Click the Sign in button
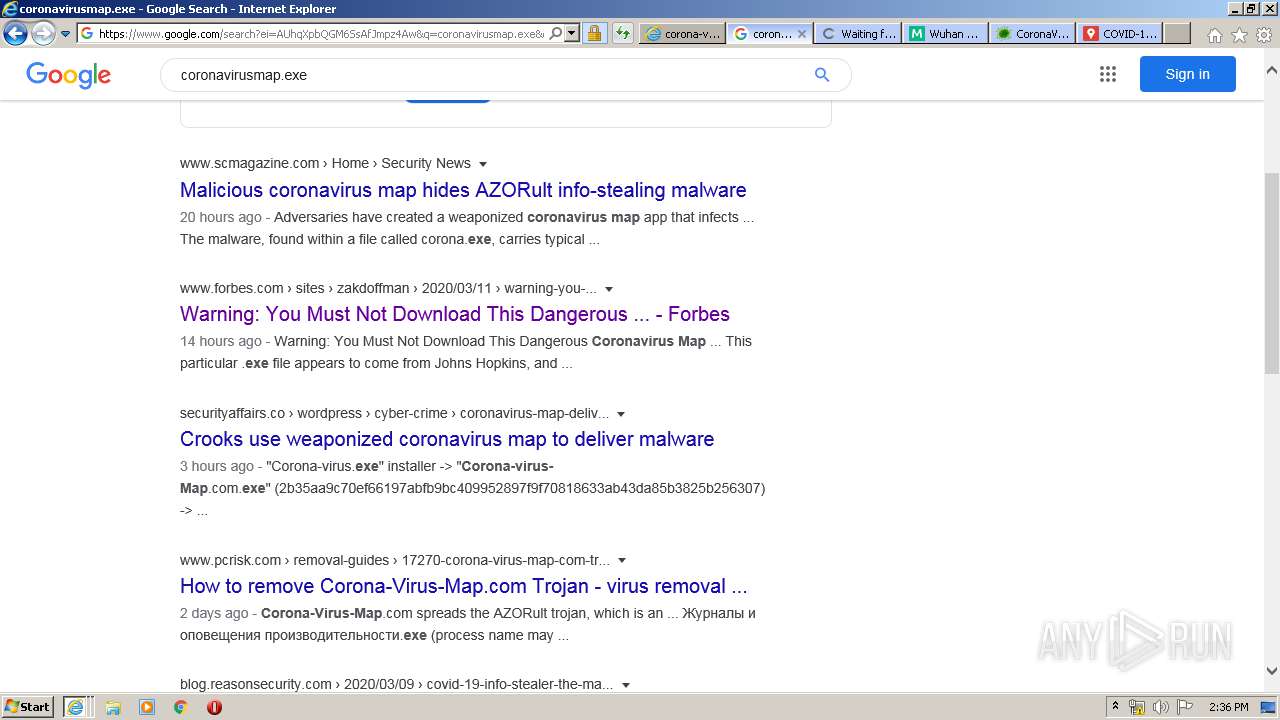This screenshot has height=720, width=1280. (1187, 74)
